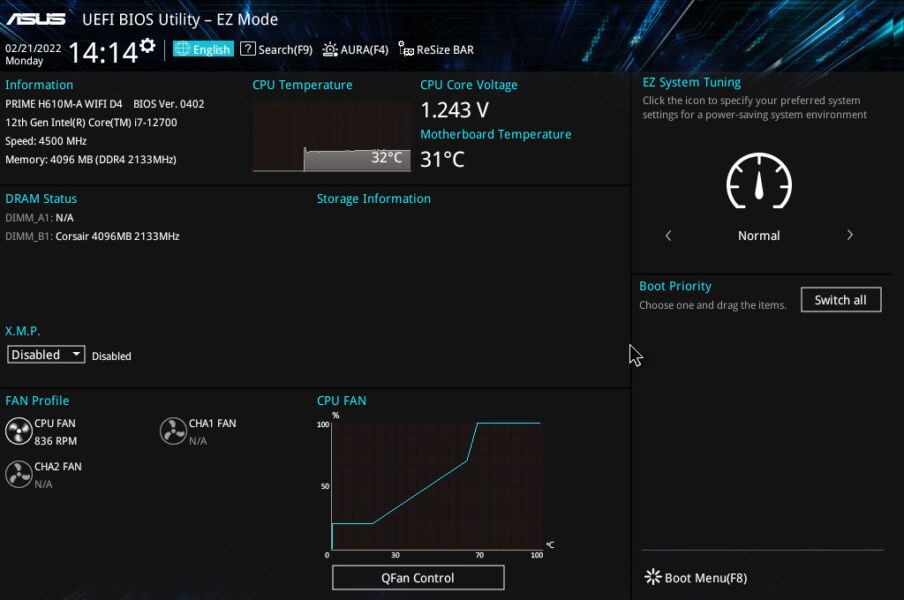
Task: Toggle ReSize BAR option
Action: (436, 50)
